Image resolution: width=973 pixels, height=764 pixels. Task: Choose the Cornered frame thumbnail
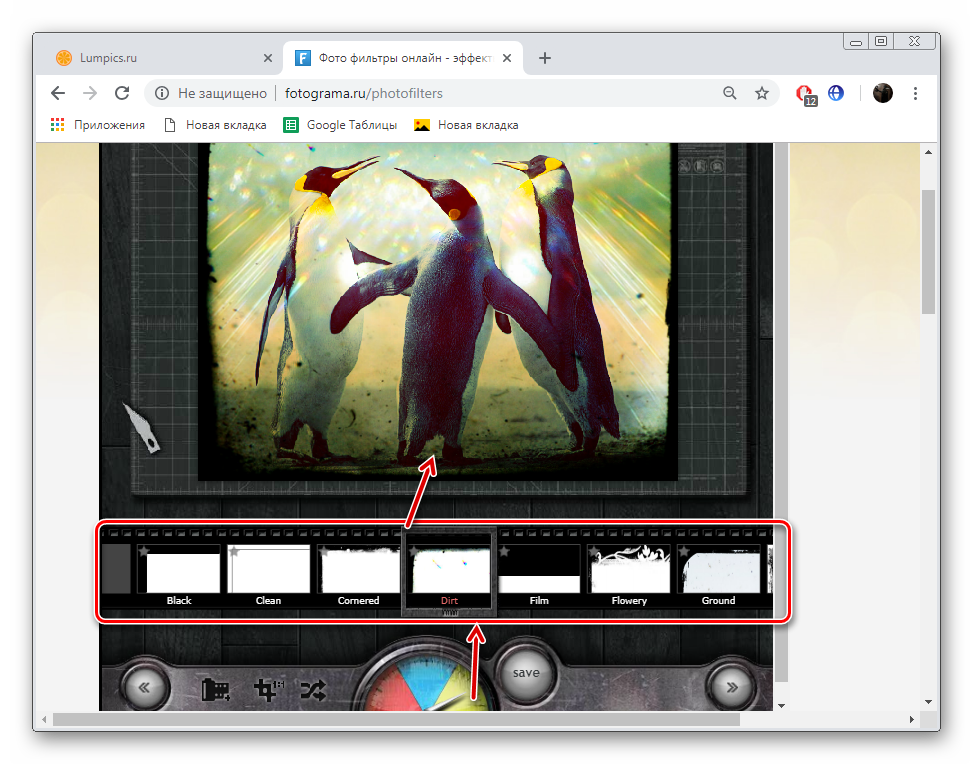point(358,575)
